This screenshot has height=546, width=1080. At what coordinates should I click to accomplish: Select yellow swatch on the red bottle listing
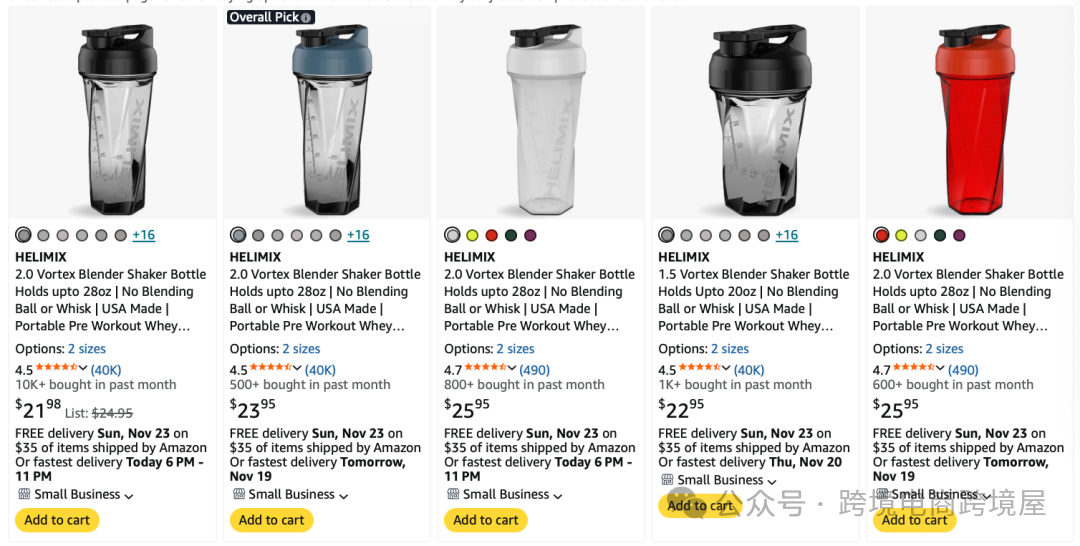click(x=900, y=235)
